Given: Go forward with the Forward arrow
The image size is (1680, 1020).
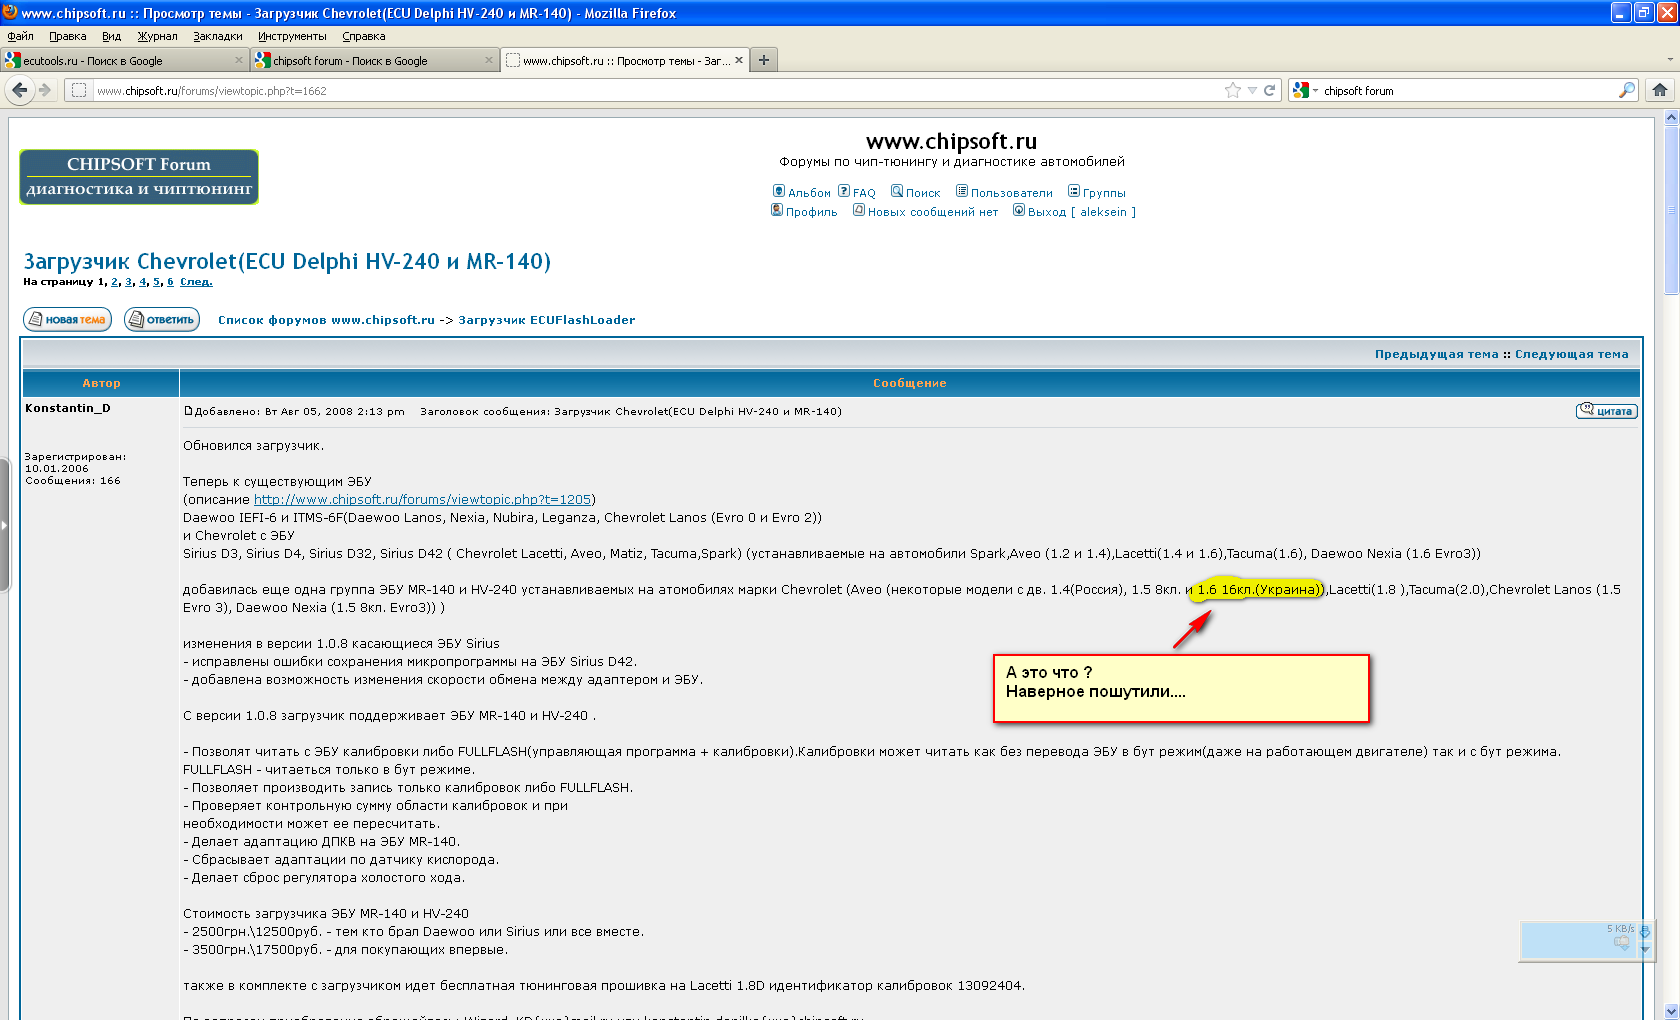Looking at the screenshot, I should 45,90.
